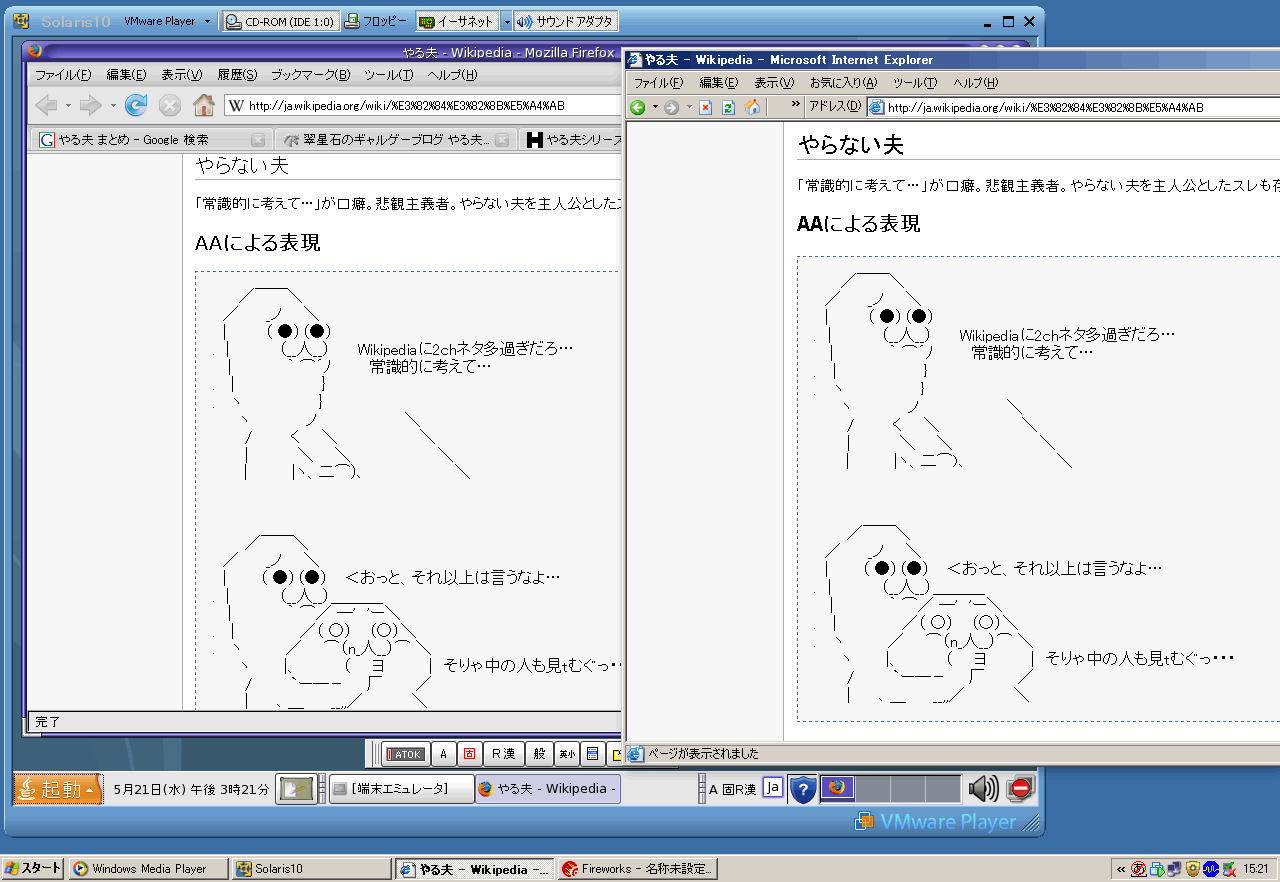Click Firefox Back arrow button
This screenshot has height=882, width=1280.
(46, 105)
